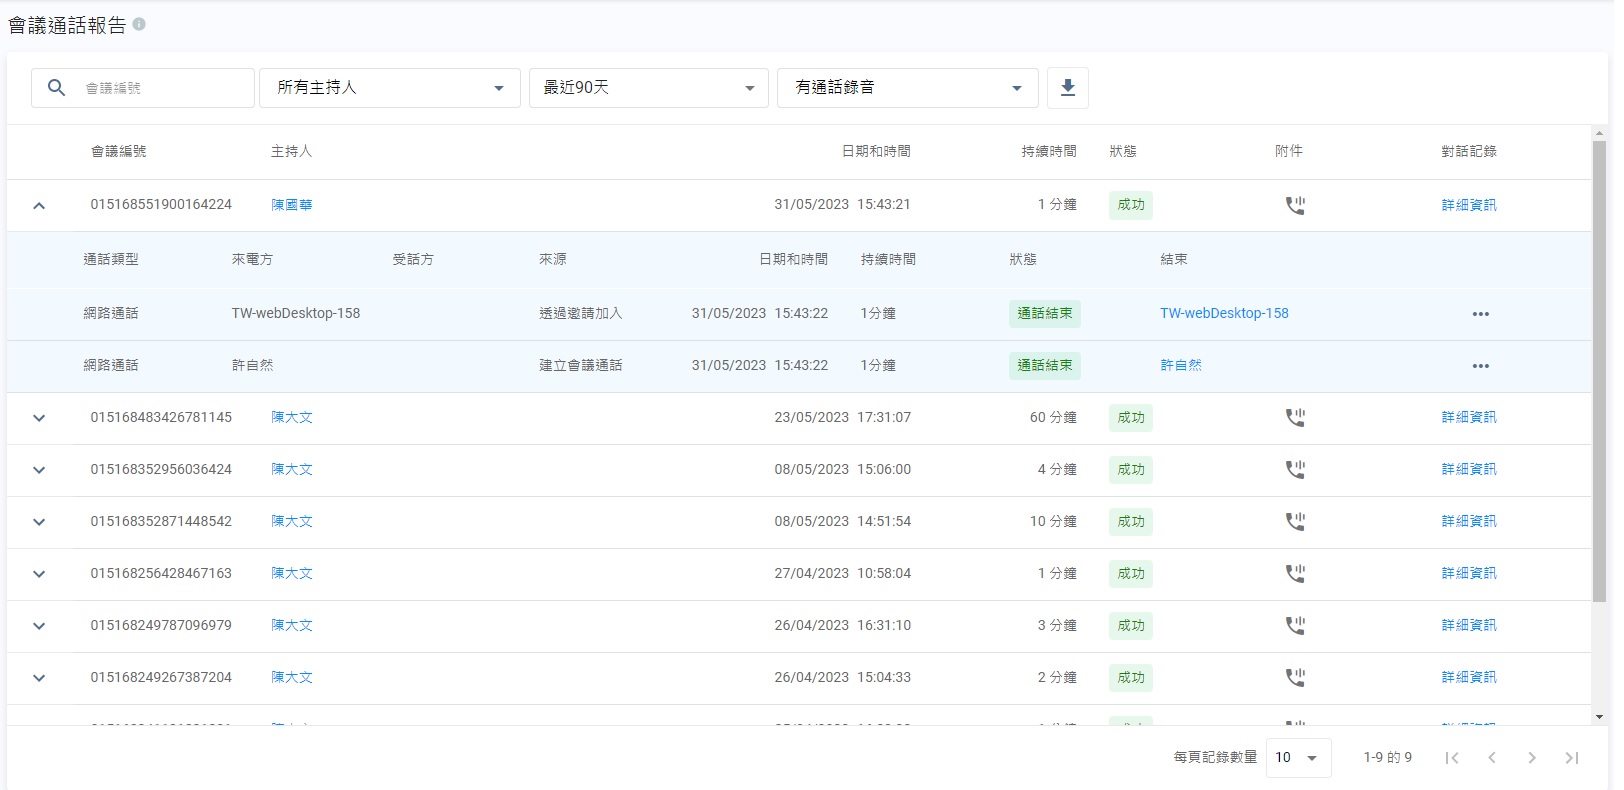Open more options for 許自然 call row
The width and height of the screenshot is (1624, 790).
pos(1480,366)
